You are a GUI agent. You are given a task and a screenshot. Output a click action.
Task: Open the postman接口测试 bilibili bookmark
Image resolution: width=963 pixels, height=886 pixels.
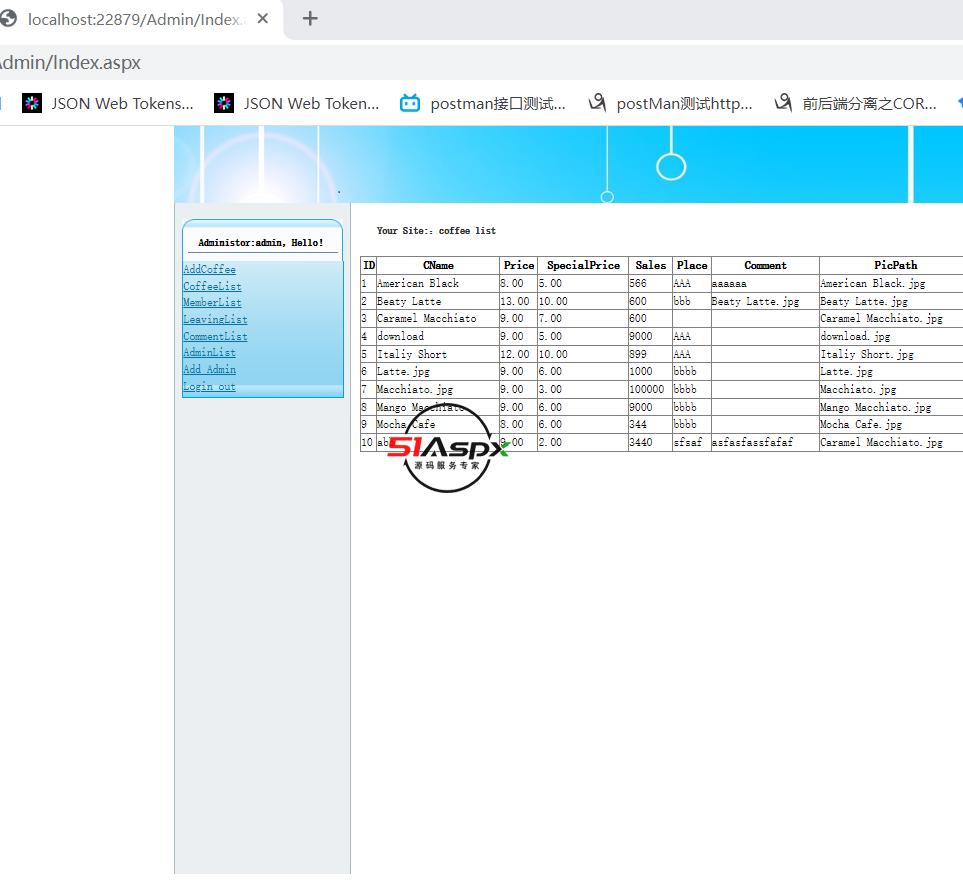pos(483,103)
